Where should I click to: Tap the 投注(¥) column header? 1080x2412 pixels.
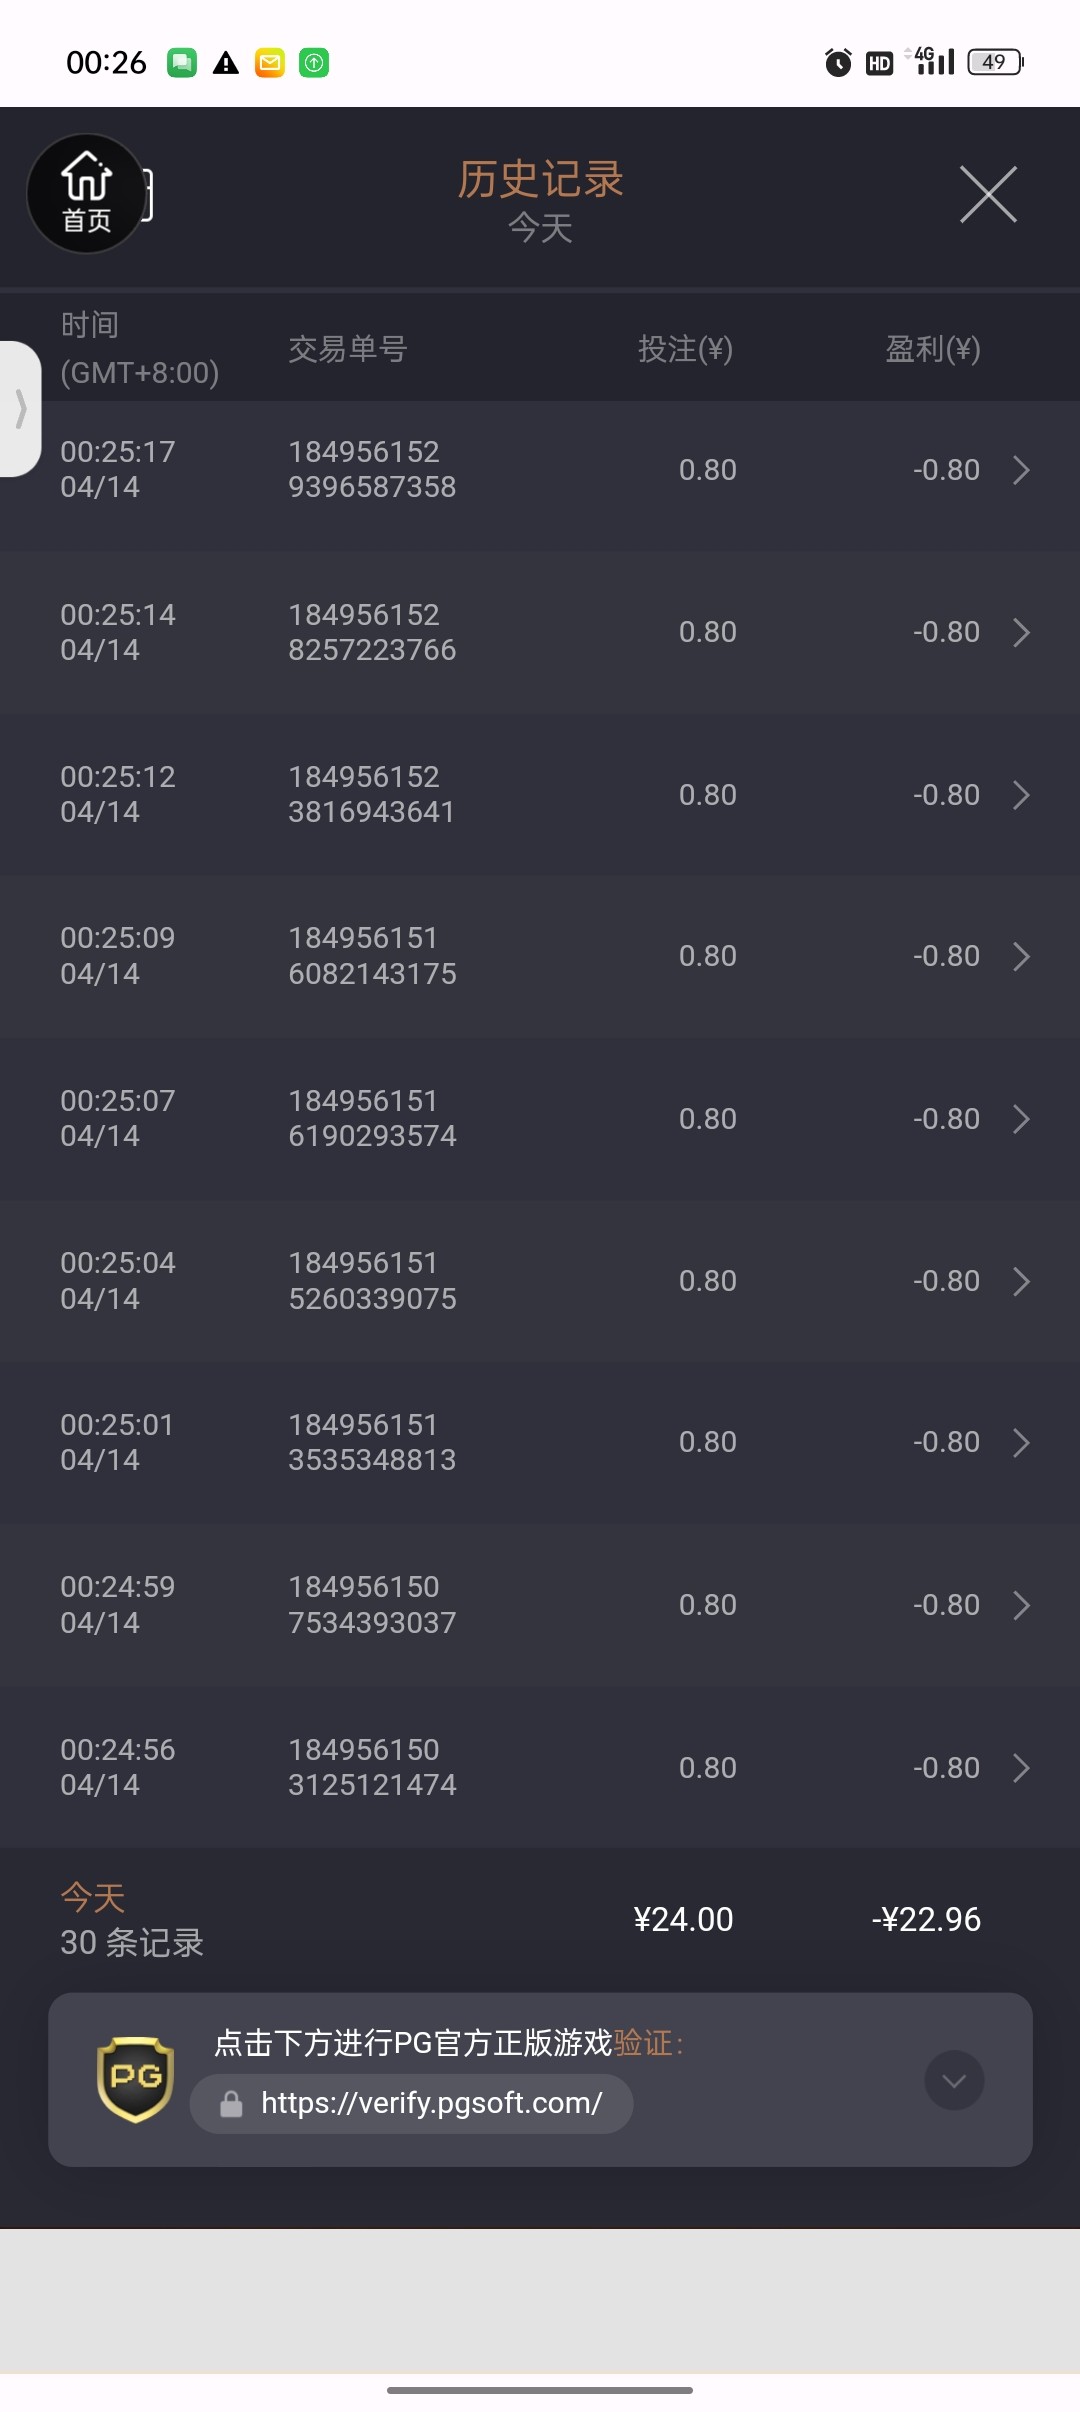[685, 349]
